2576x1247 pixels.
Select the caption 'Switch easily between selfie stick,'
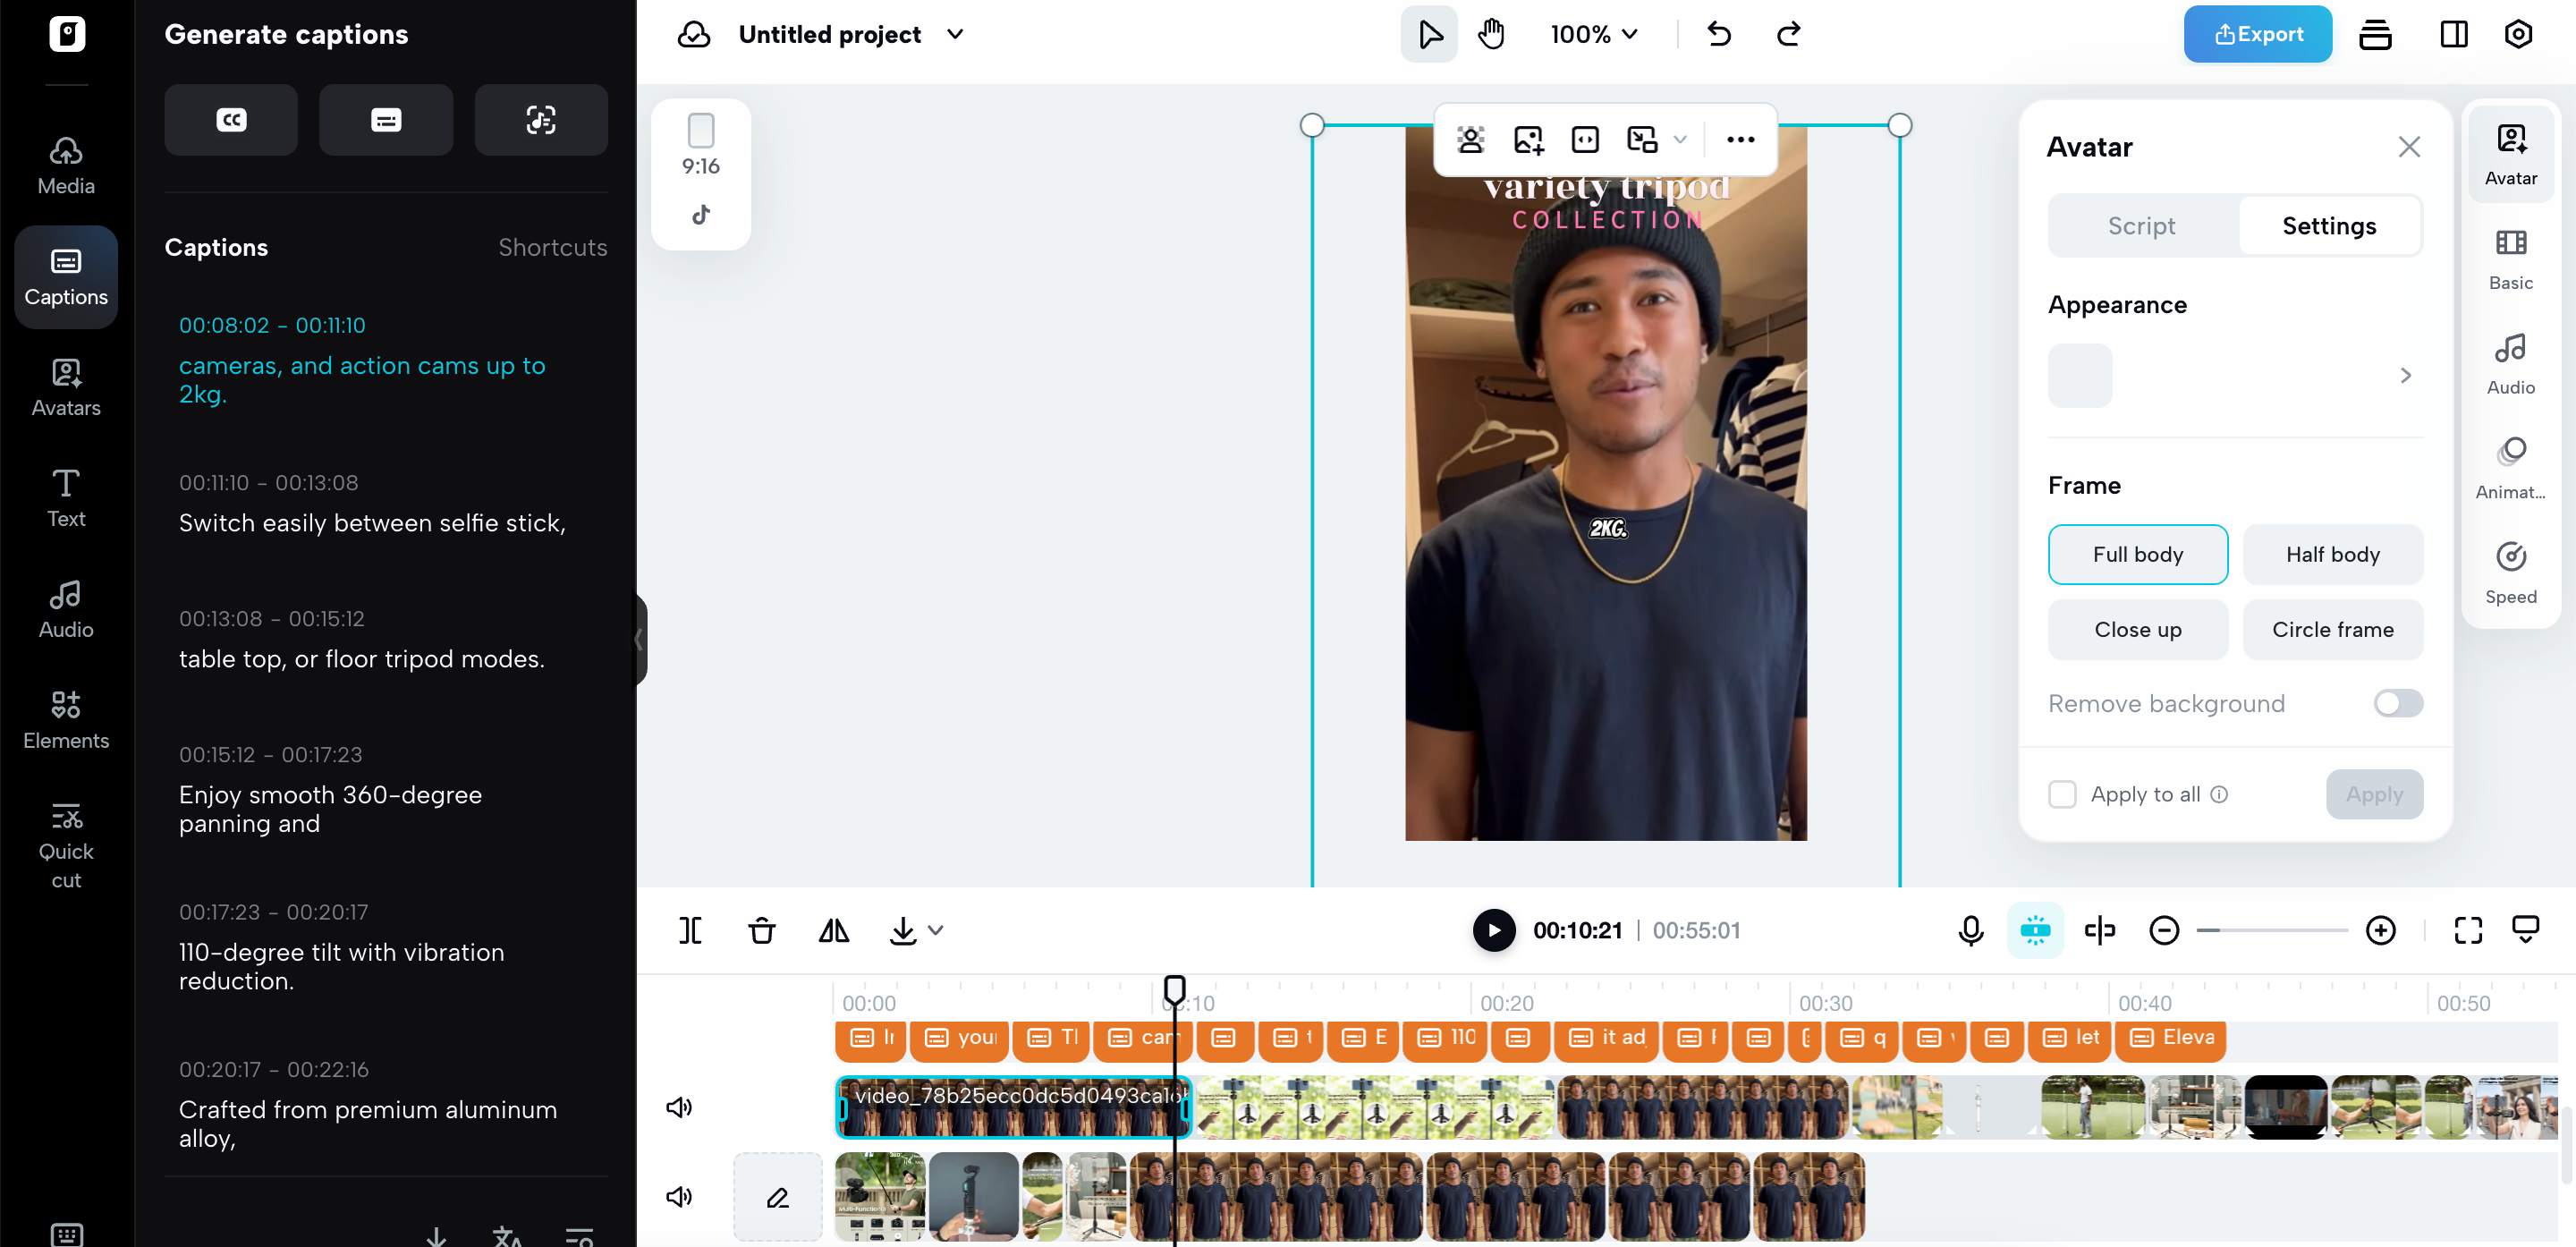(372, 522)
